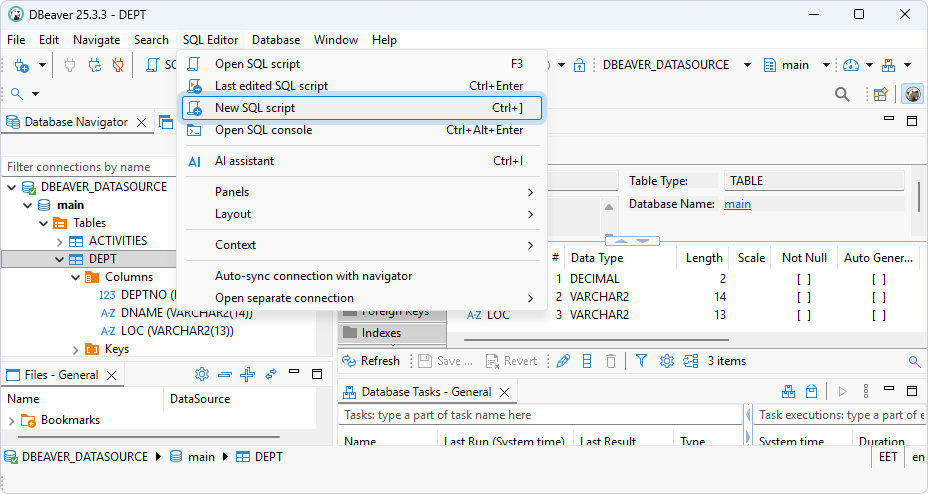928x494 pixels.
Task: Toggle Auto Generated checkbox in VARCHAR2 length 13 row
Action: pos(879,315)
